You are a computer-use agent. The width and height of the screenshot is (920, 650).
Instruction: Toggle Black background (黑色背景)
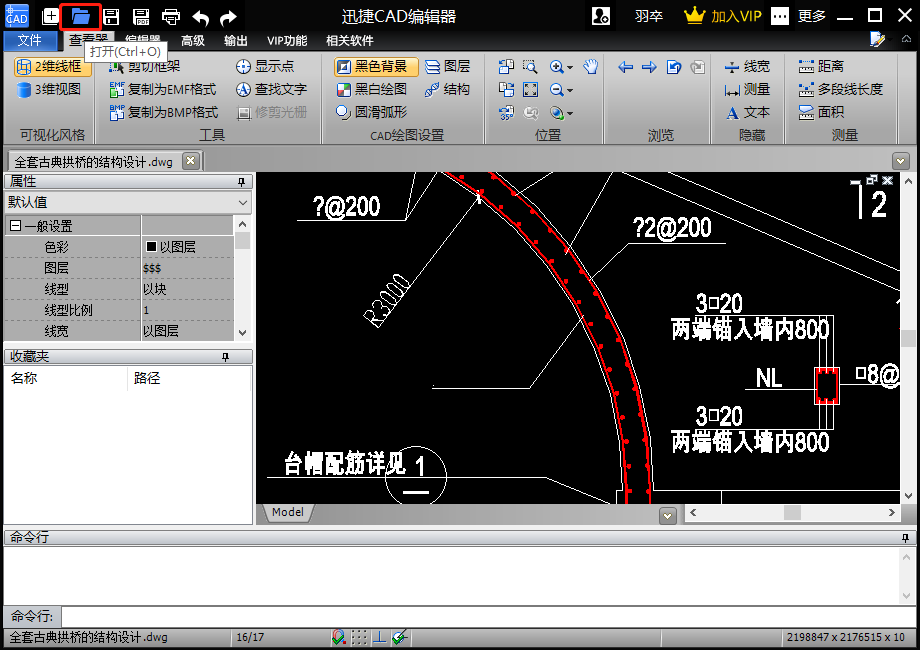pyautogui.click(x=376, y=66)
